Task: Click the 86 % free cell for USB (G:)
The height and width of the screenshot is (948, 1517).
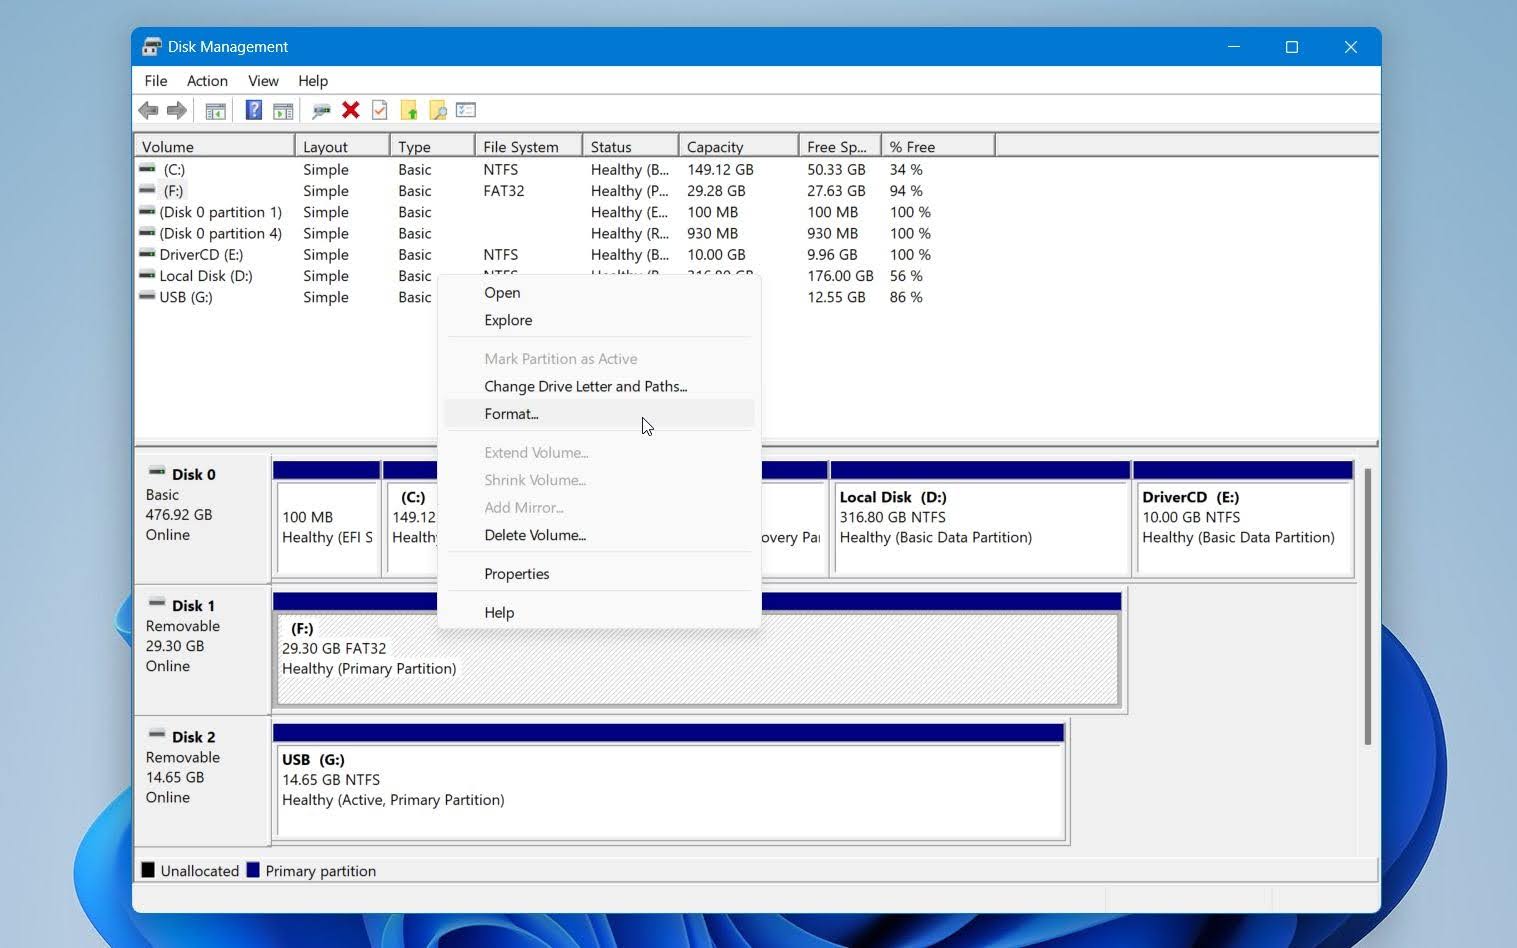Action: pyautogui.click(x=906, y=297)
